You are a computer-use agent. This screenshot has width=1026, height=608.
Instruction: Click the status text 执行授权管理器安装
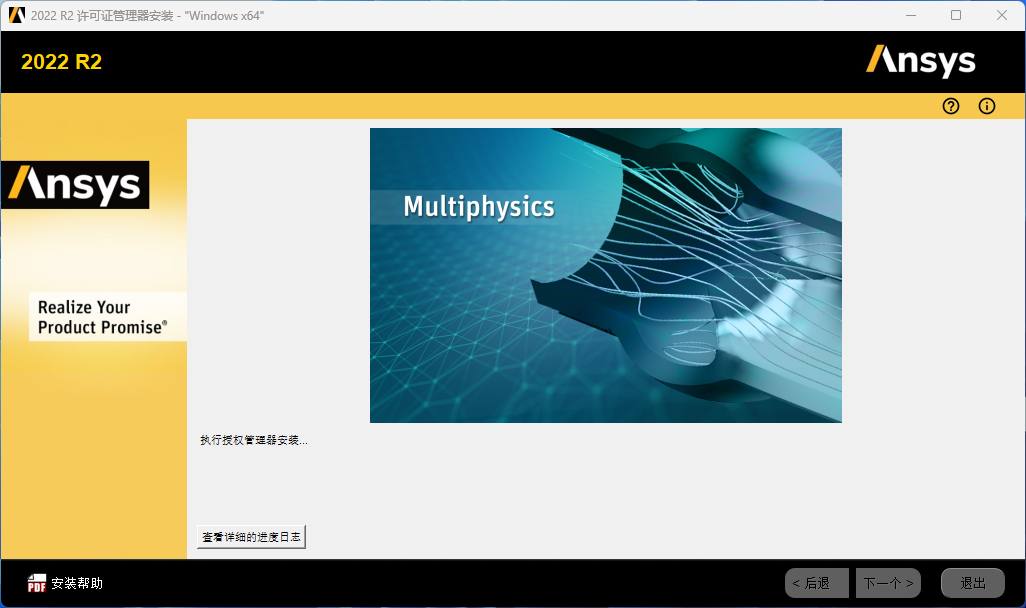tap(254, 440)
